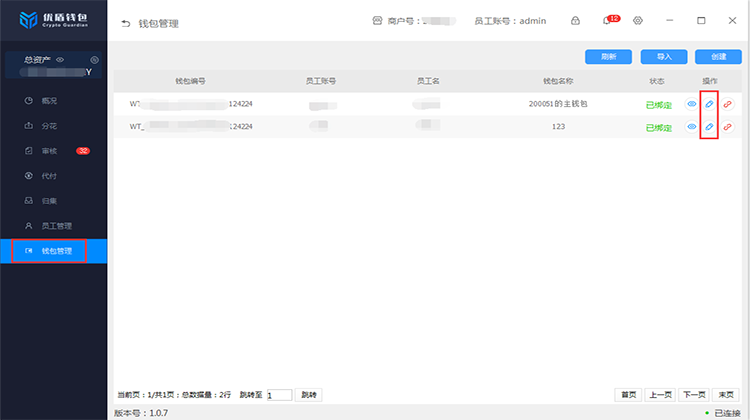View details of wallet 123 via eye icon

point(691,127)
